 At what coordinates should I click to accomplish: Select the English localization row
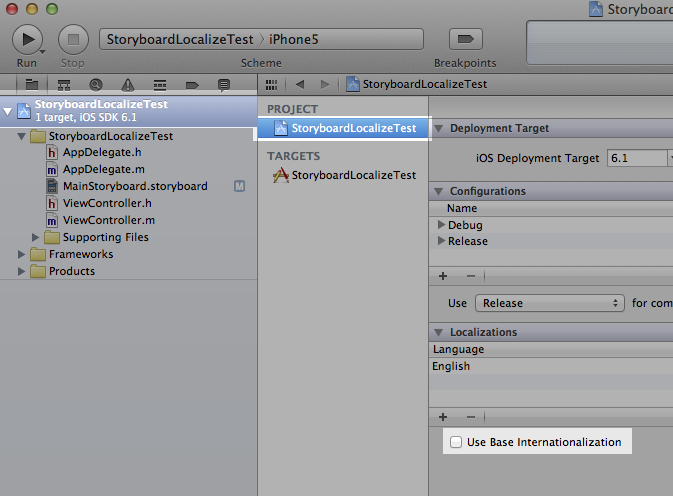point(551,366)
